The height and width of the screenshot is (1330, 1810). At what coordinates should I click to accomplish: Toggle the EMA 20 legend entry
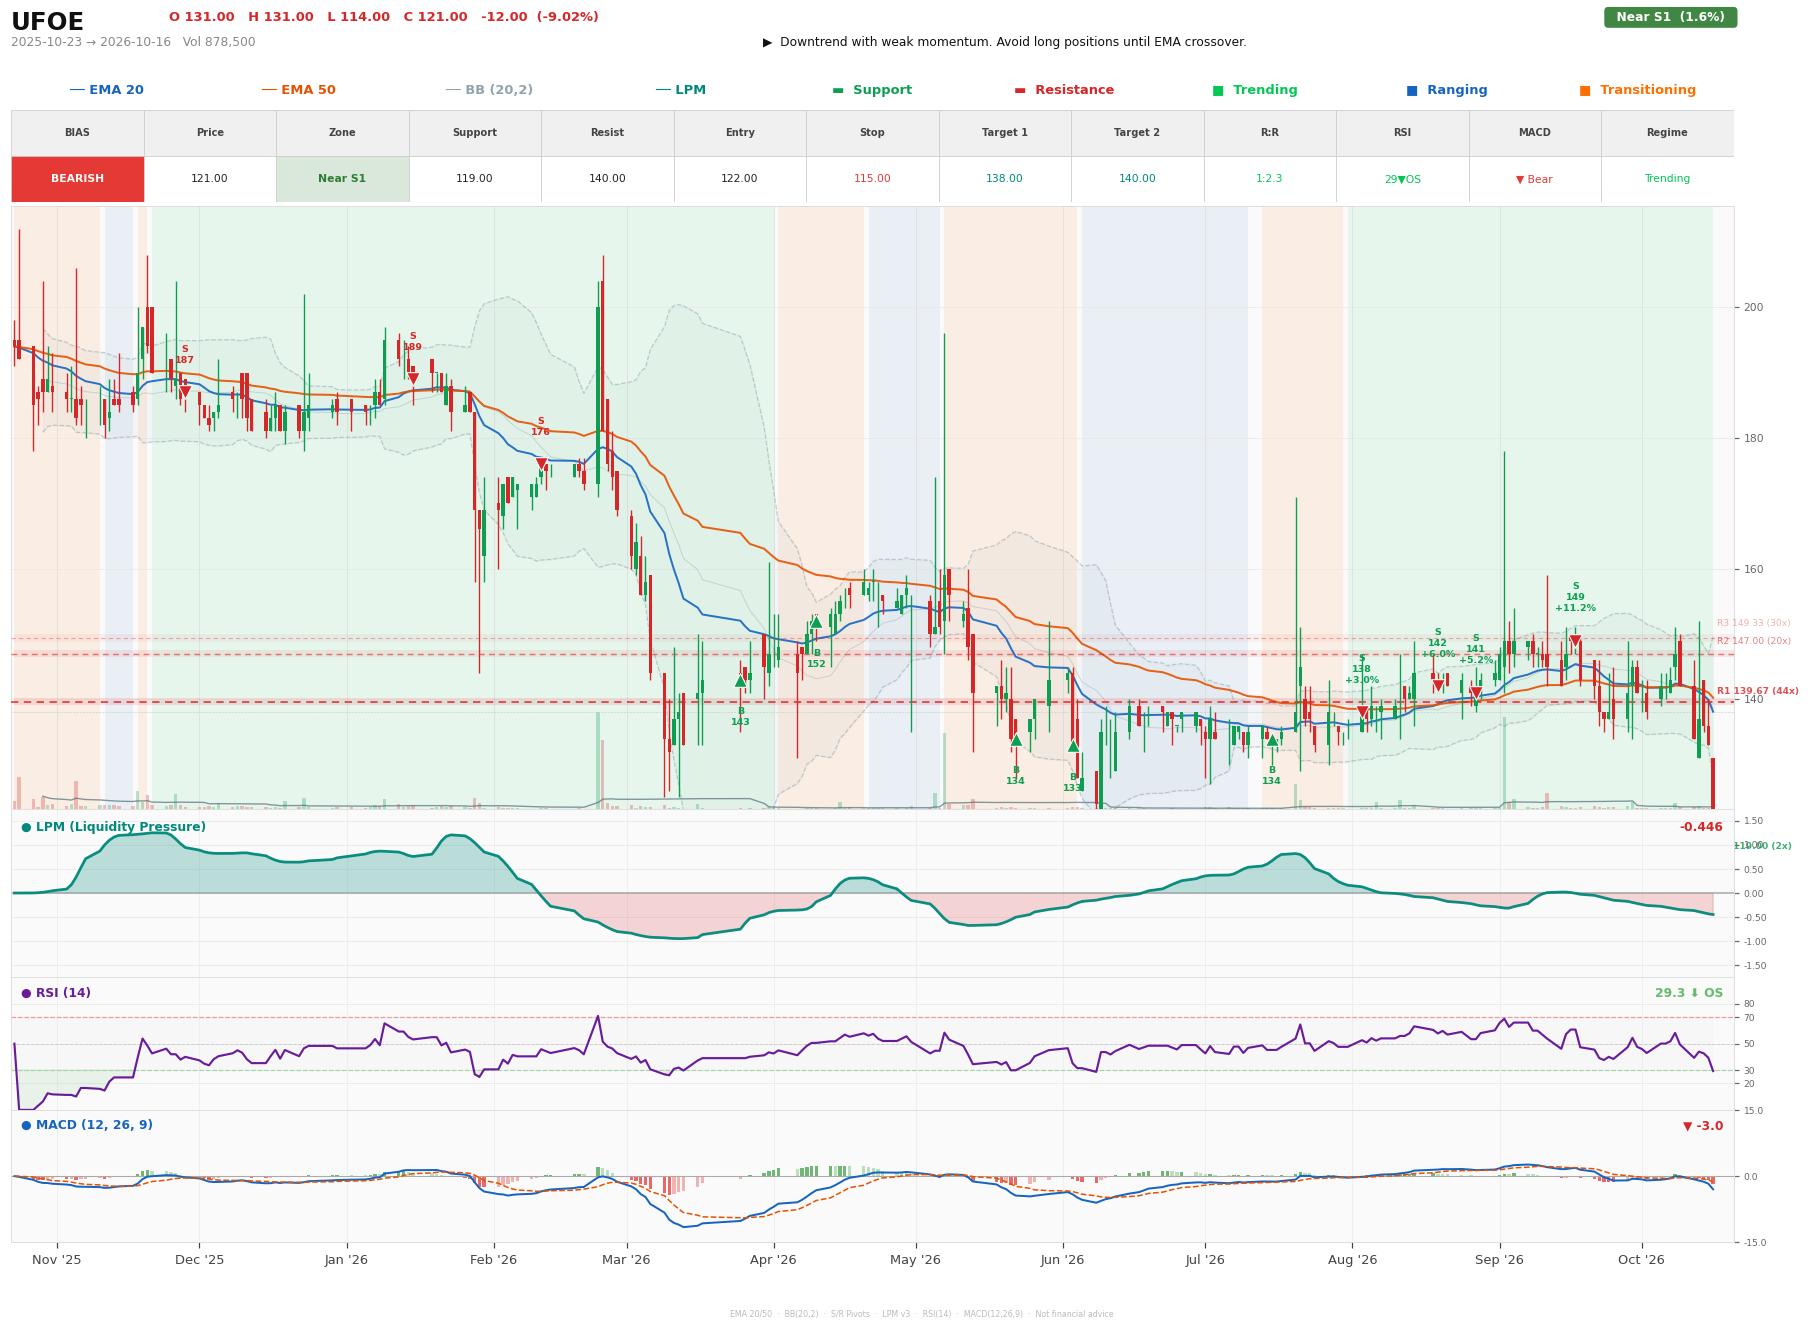(106, 90)
